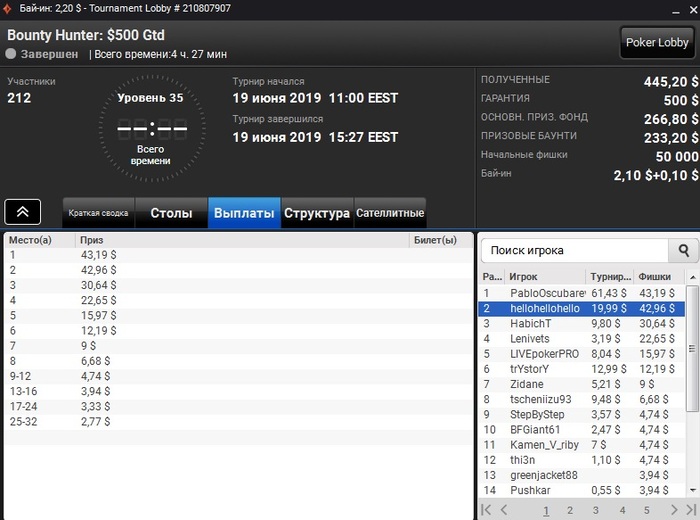Select page 5 of the player list
The width and height of the screenshot is (700, 520).
coord(646,510)
